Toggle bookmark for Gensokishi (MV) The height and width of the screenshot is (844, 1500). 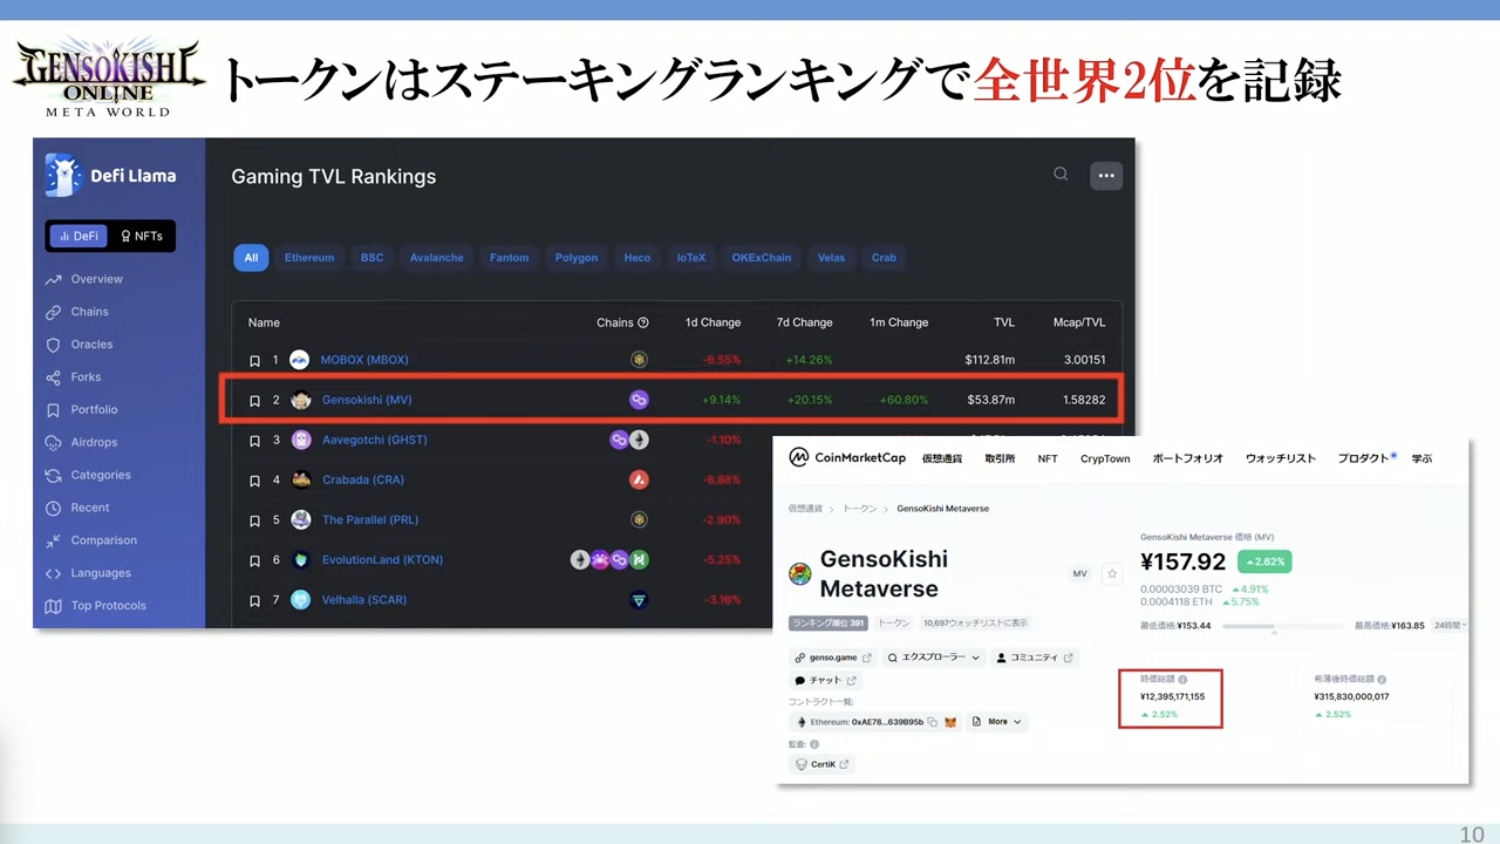click(x=255, y=401)
